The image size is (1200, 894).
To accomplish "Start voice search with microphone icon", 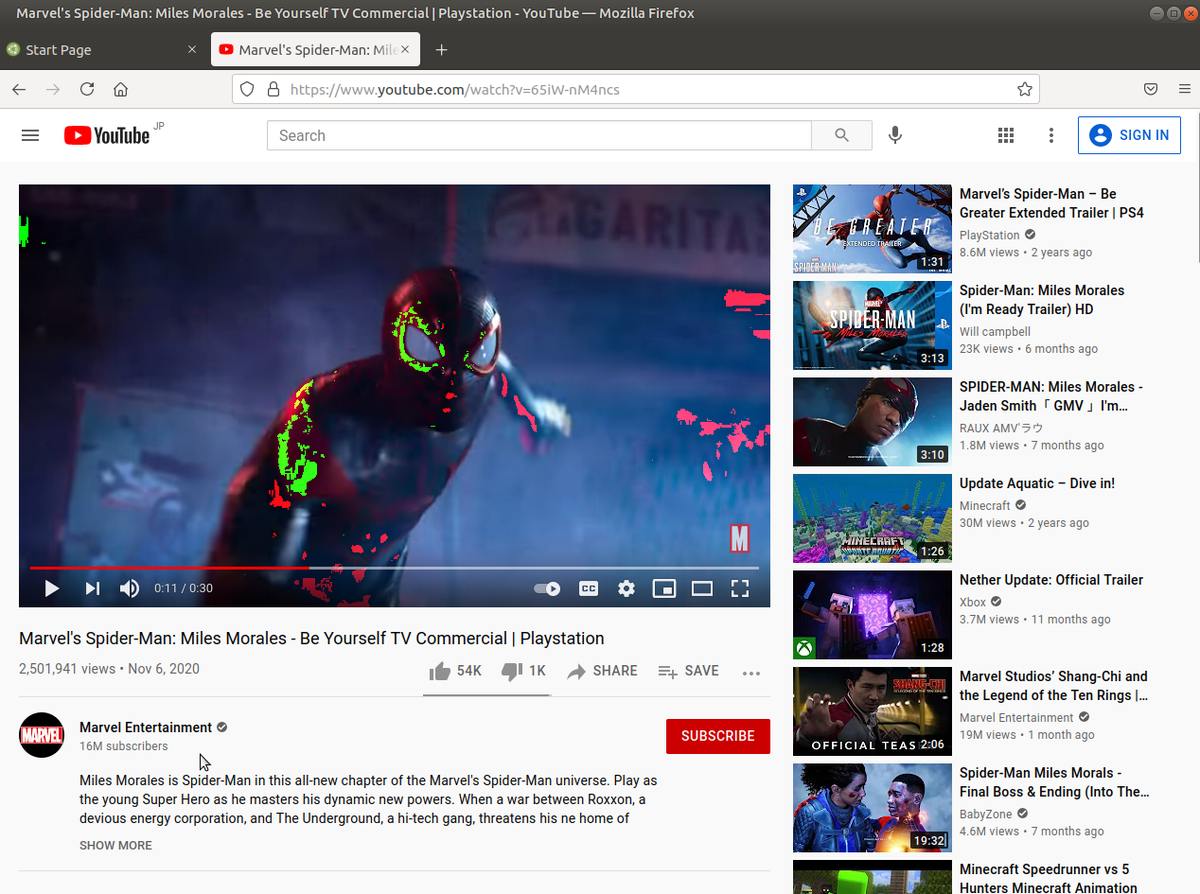I will [895, 135].
